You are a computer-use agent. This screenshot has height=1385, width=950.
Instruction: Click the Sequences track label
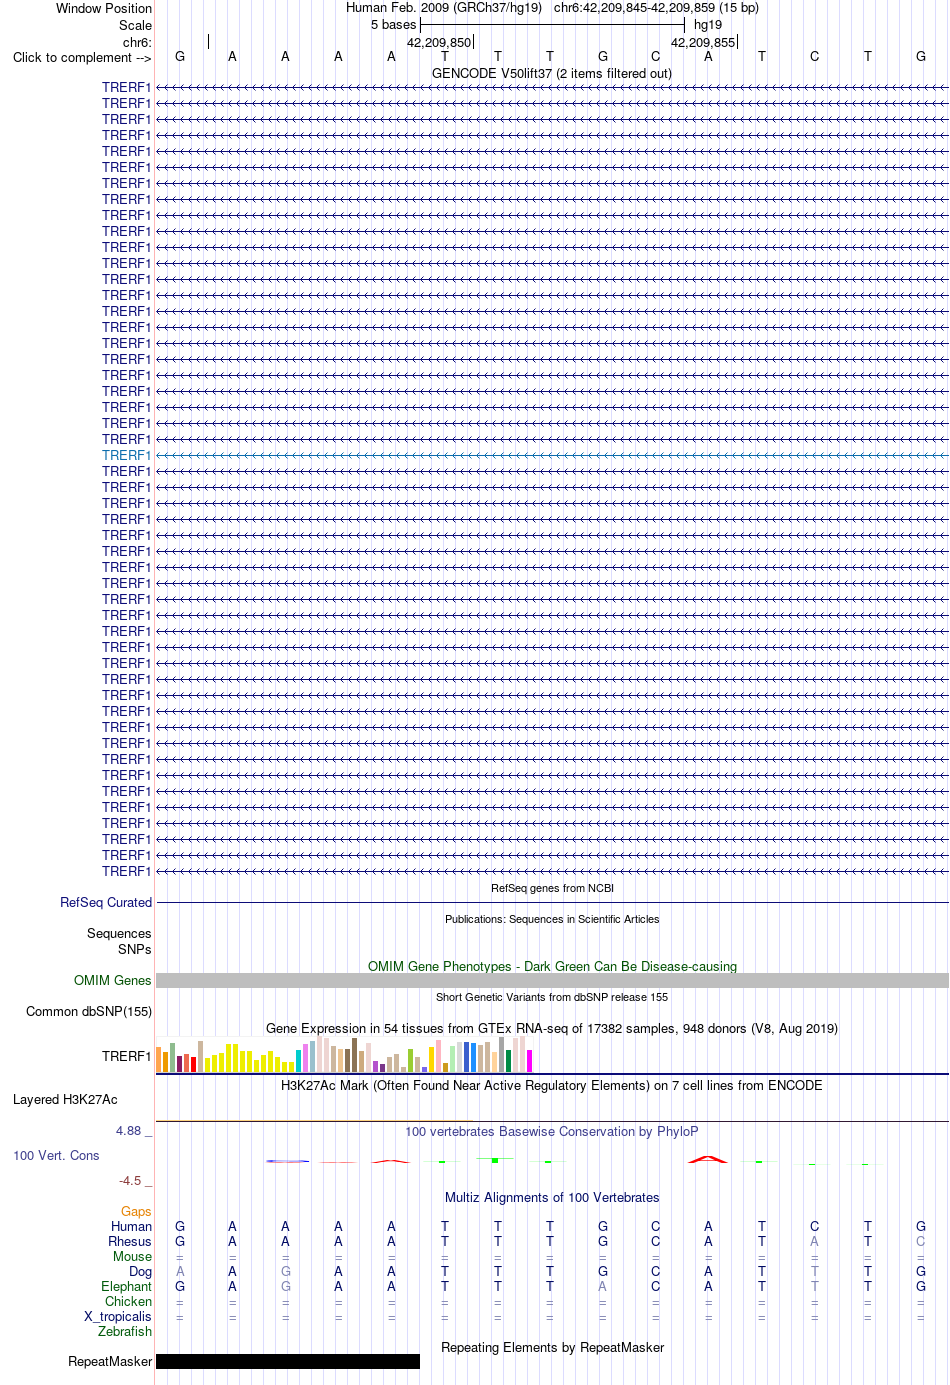click(119, 933)
